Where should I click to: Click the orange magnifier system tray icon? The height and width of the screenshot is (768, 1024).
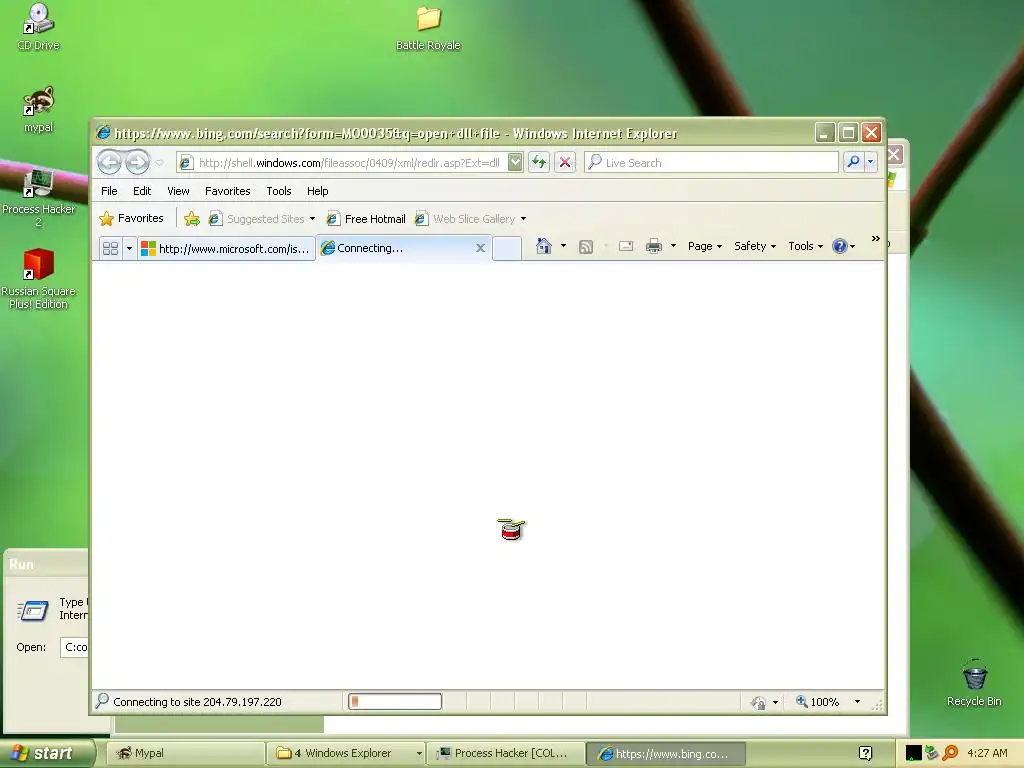pos(950,753)
